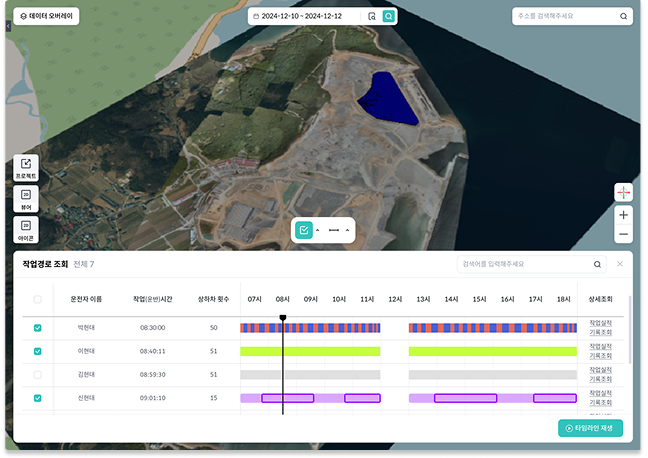Click the 상세조회 column header
The image size is (648, 458).
click(x=600, y=299)
